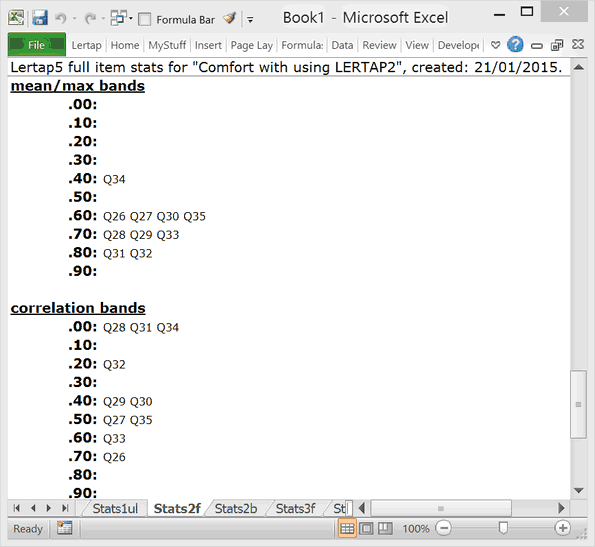Click the horizontal scrollbar thumb

click(441, 508)
